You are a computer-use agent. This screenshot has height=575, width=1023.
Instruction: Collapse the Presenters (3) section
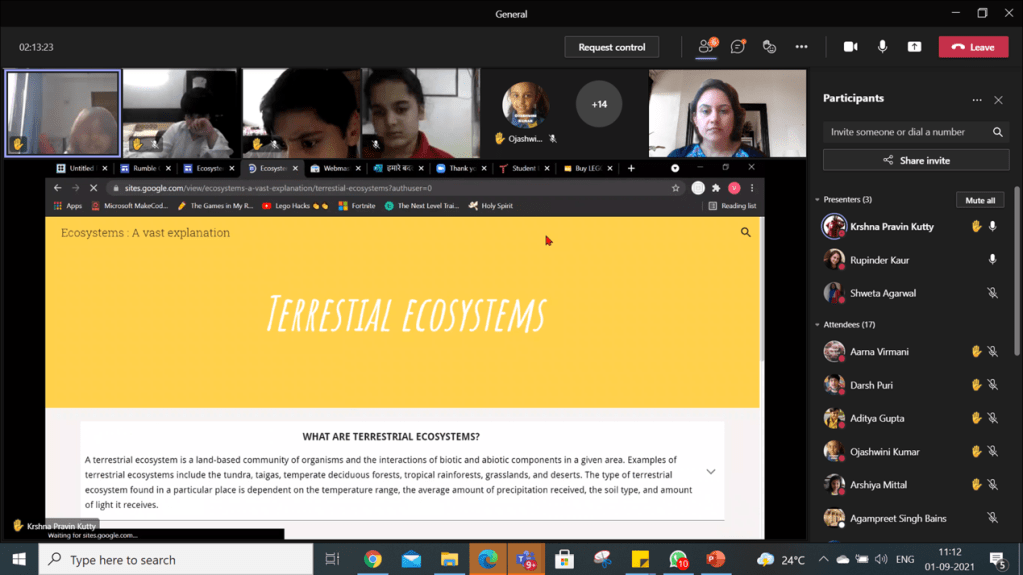point(817,200)
